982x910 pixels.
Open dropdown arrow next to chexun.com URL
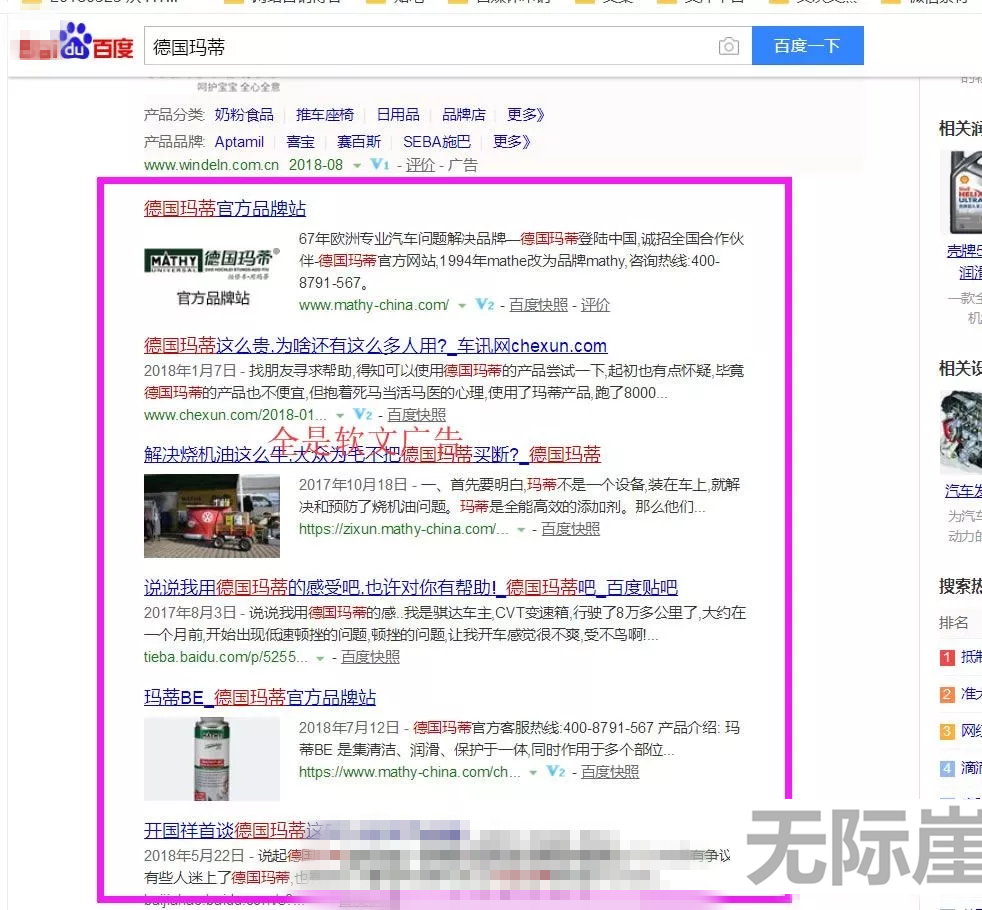click(340, 416)
